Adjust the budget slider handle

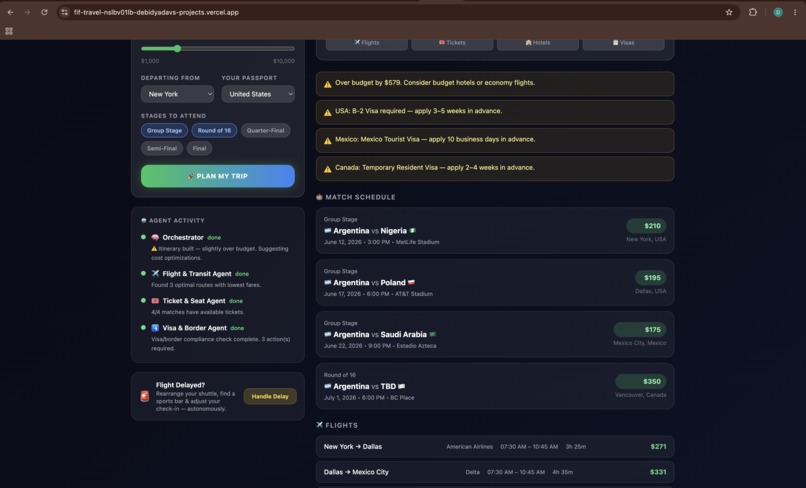coord(177,48)
